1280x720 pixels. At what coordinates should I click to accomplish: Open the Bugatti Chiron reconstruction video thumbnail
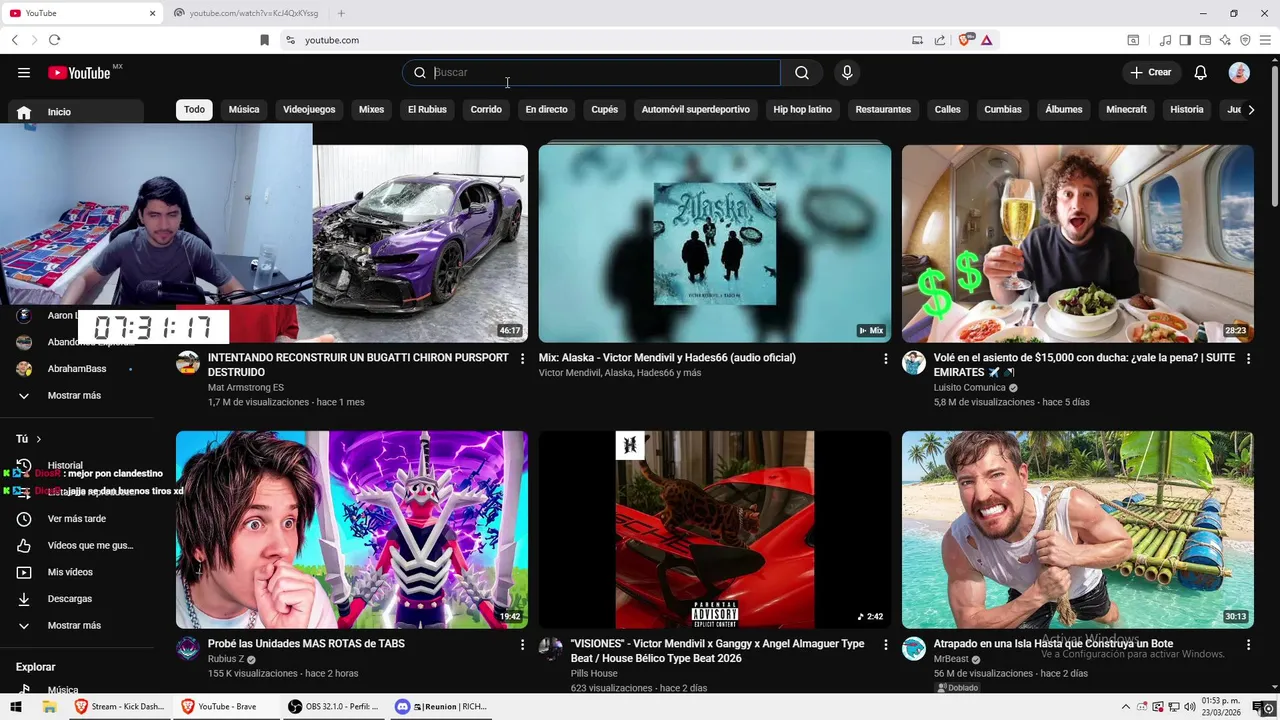420,243
